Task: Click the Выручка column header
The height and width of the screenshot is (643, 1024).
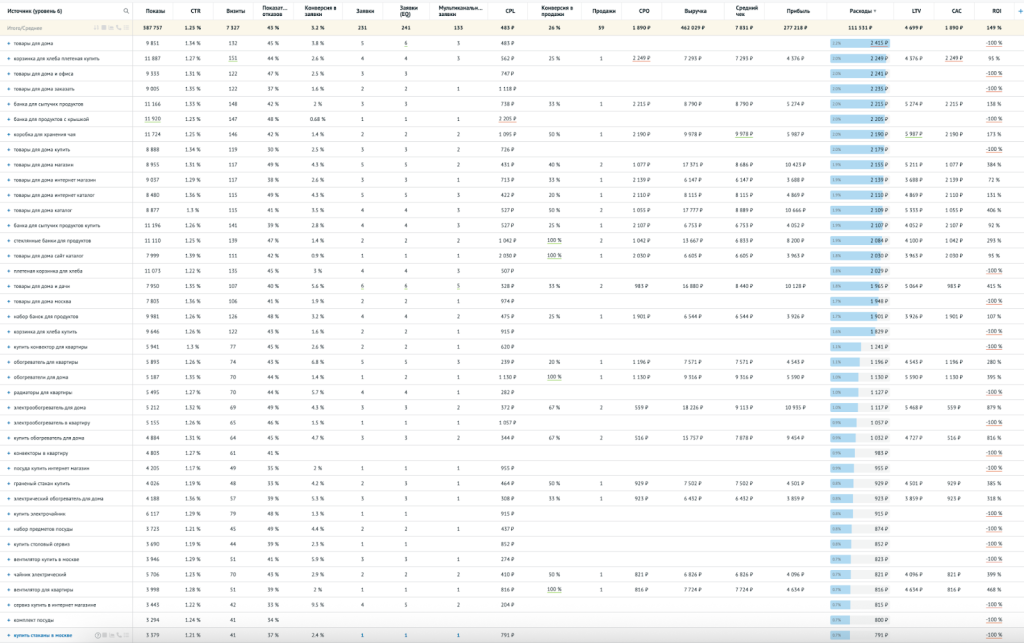Action: pyautogui.click(x=695, y=10)
